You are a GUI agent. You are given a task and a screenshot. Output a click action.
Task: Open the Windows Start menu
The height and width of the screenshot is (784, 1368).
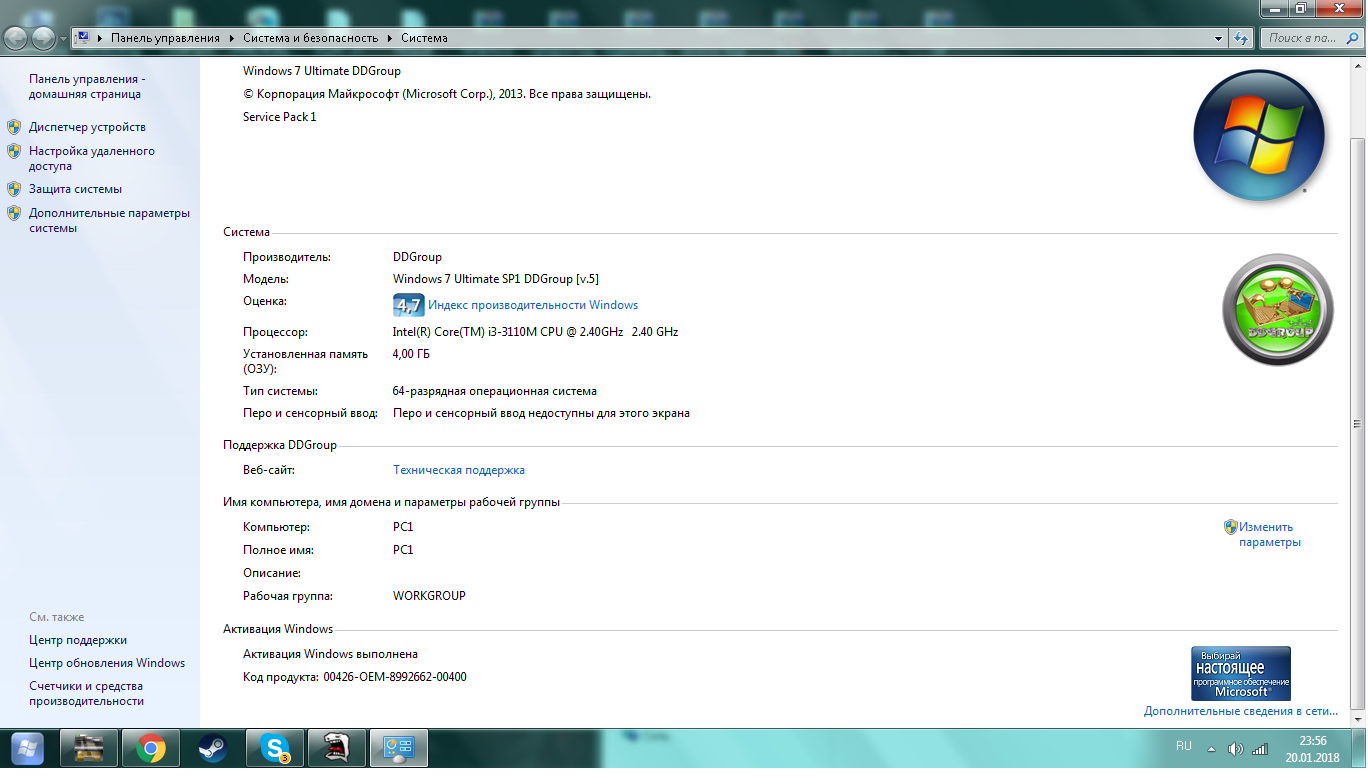27,748
